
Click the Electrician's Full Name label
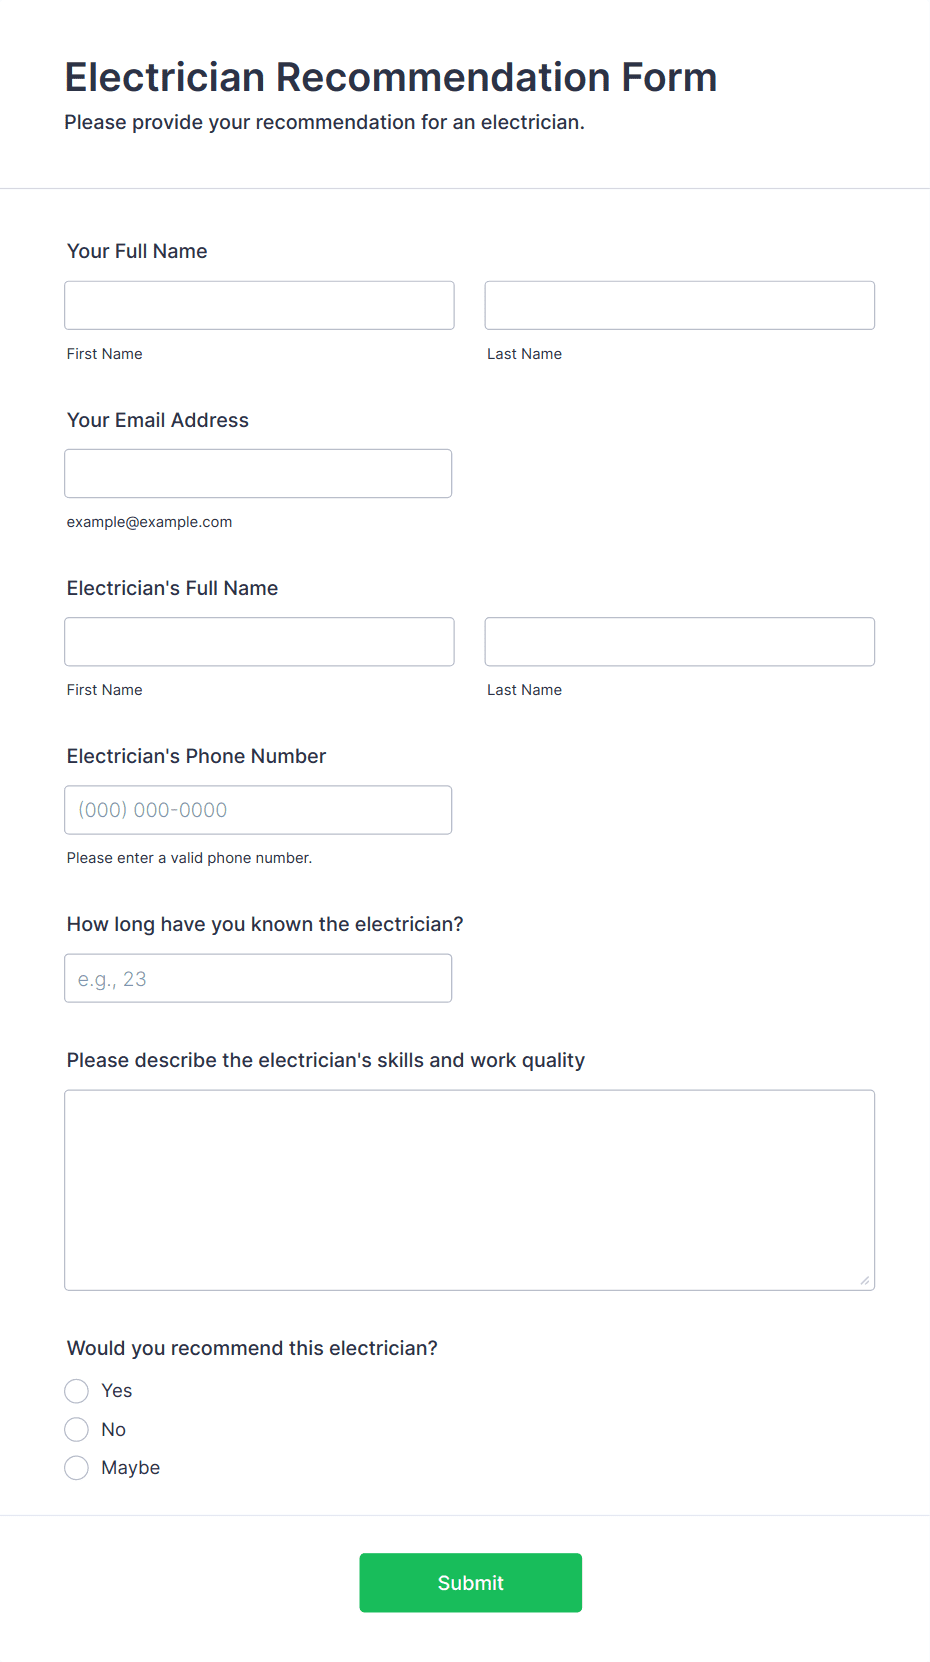[x=173, y=588]
